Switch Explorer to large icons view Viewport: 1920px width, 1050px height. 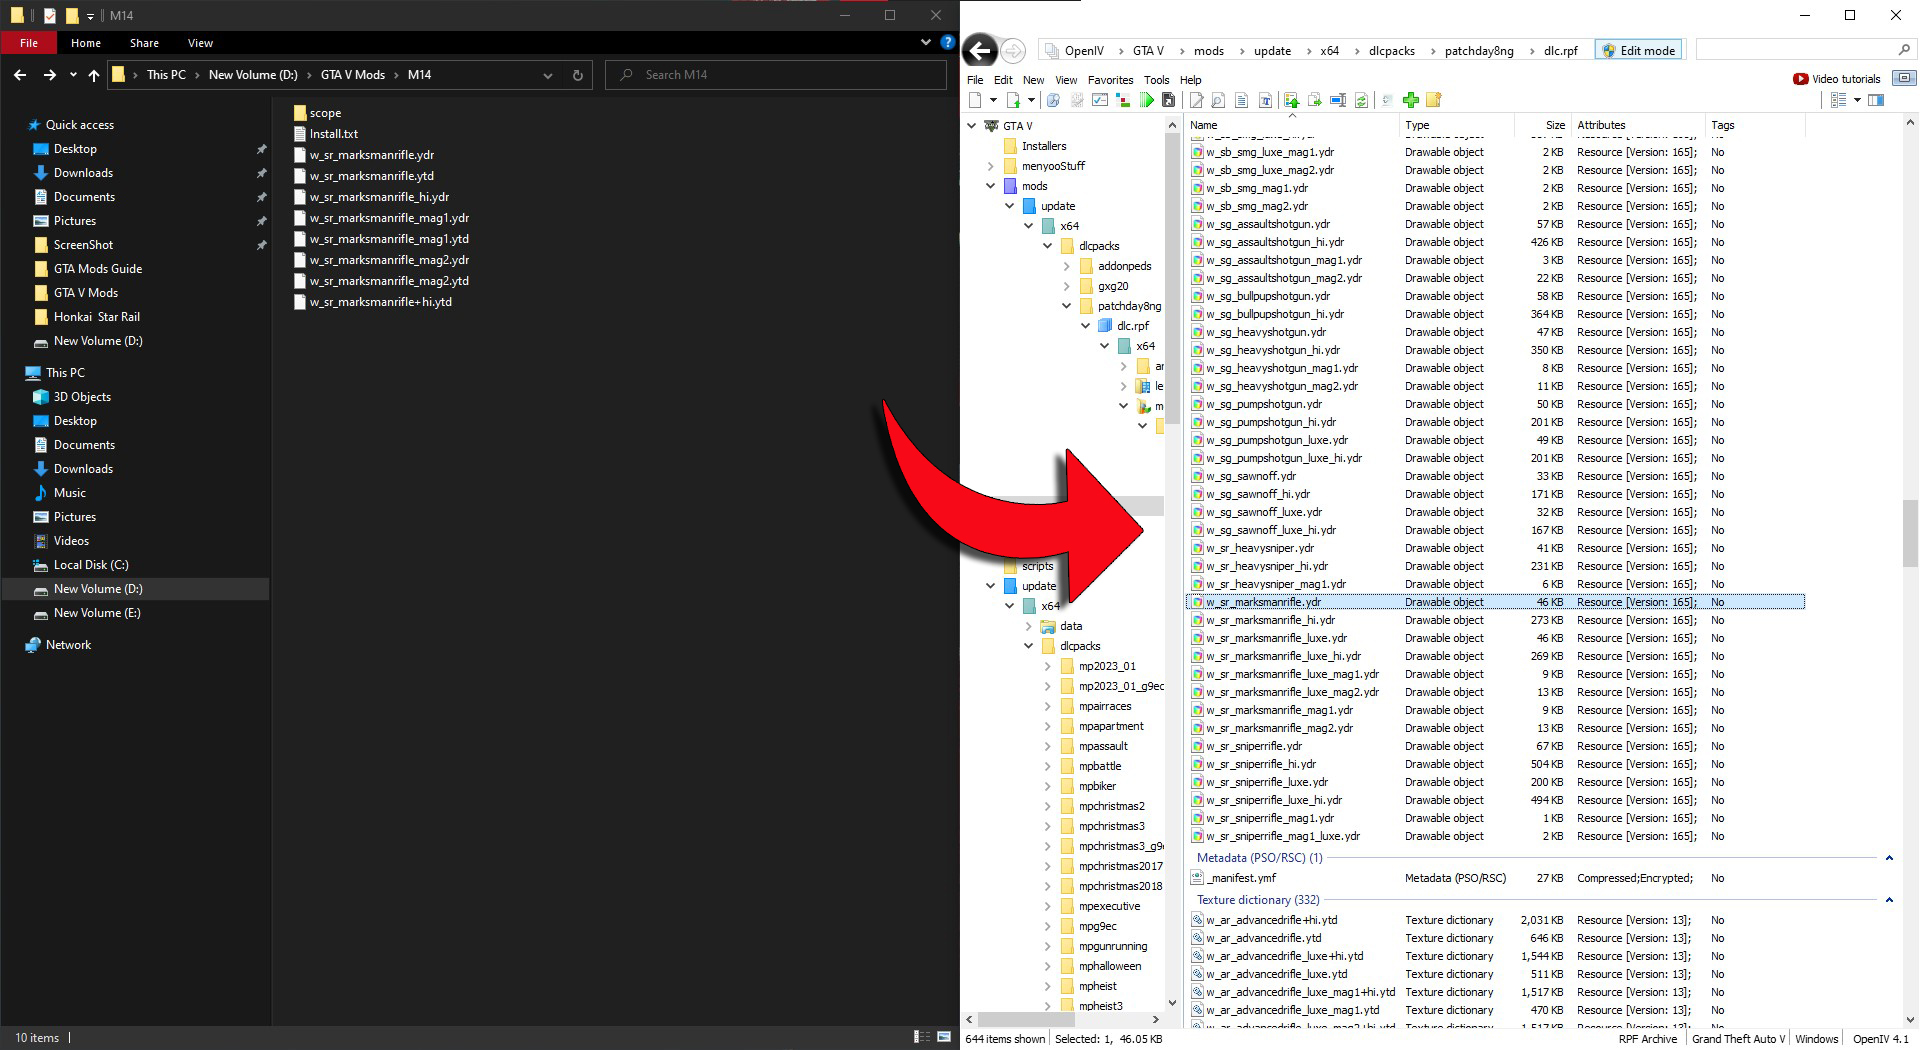(x=942, y=1038)
